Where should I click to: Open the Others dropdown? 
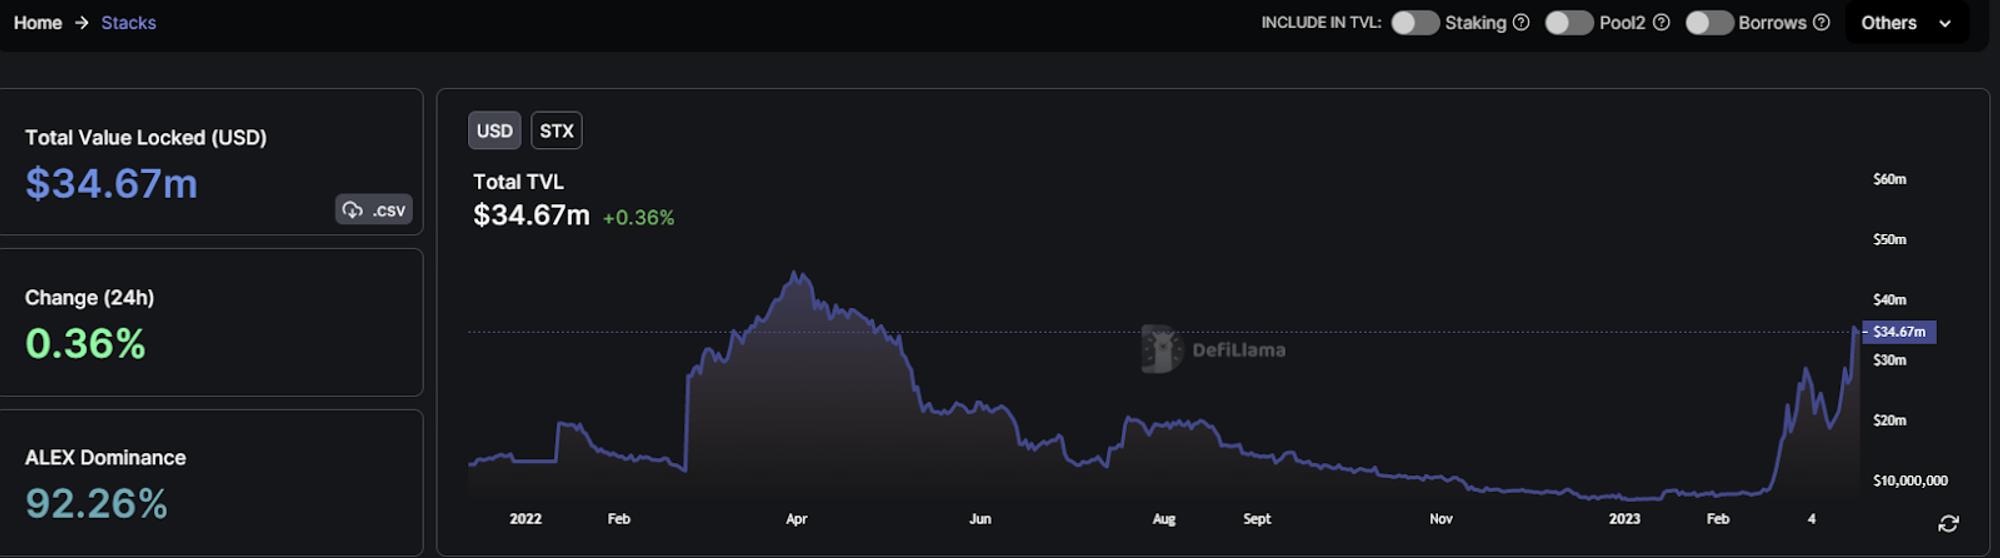1906,22
